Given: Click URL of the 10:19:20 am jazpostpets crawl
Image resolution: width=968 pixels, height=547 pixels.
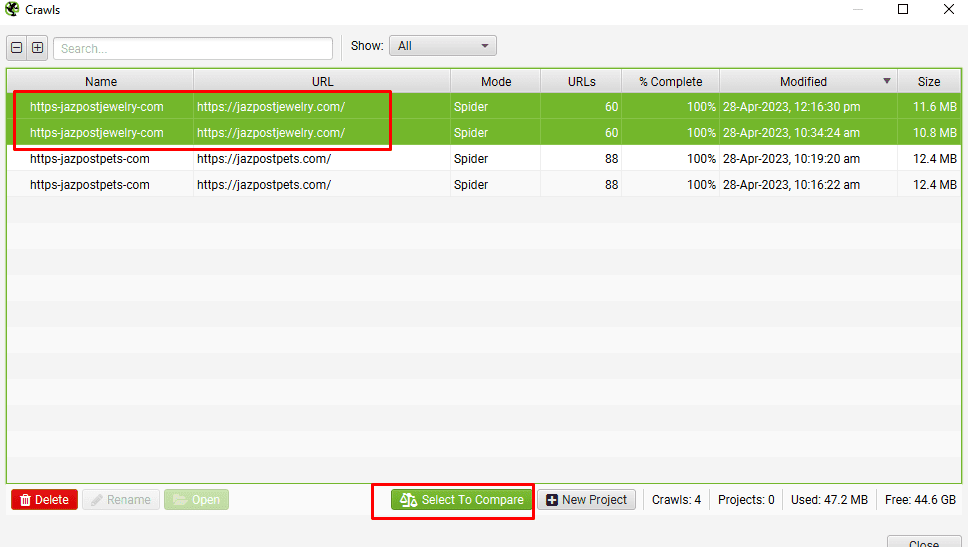Looking at the screenshot, I should (x=264, y=158).
